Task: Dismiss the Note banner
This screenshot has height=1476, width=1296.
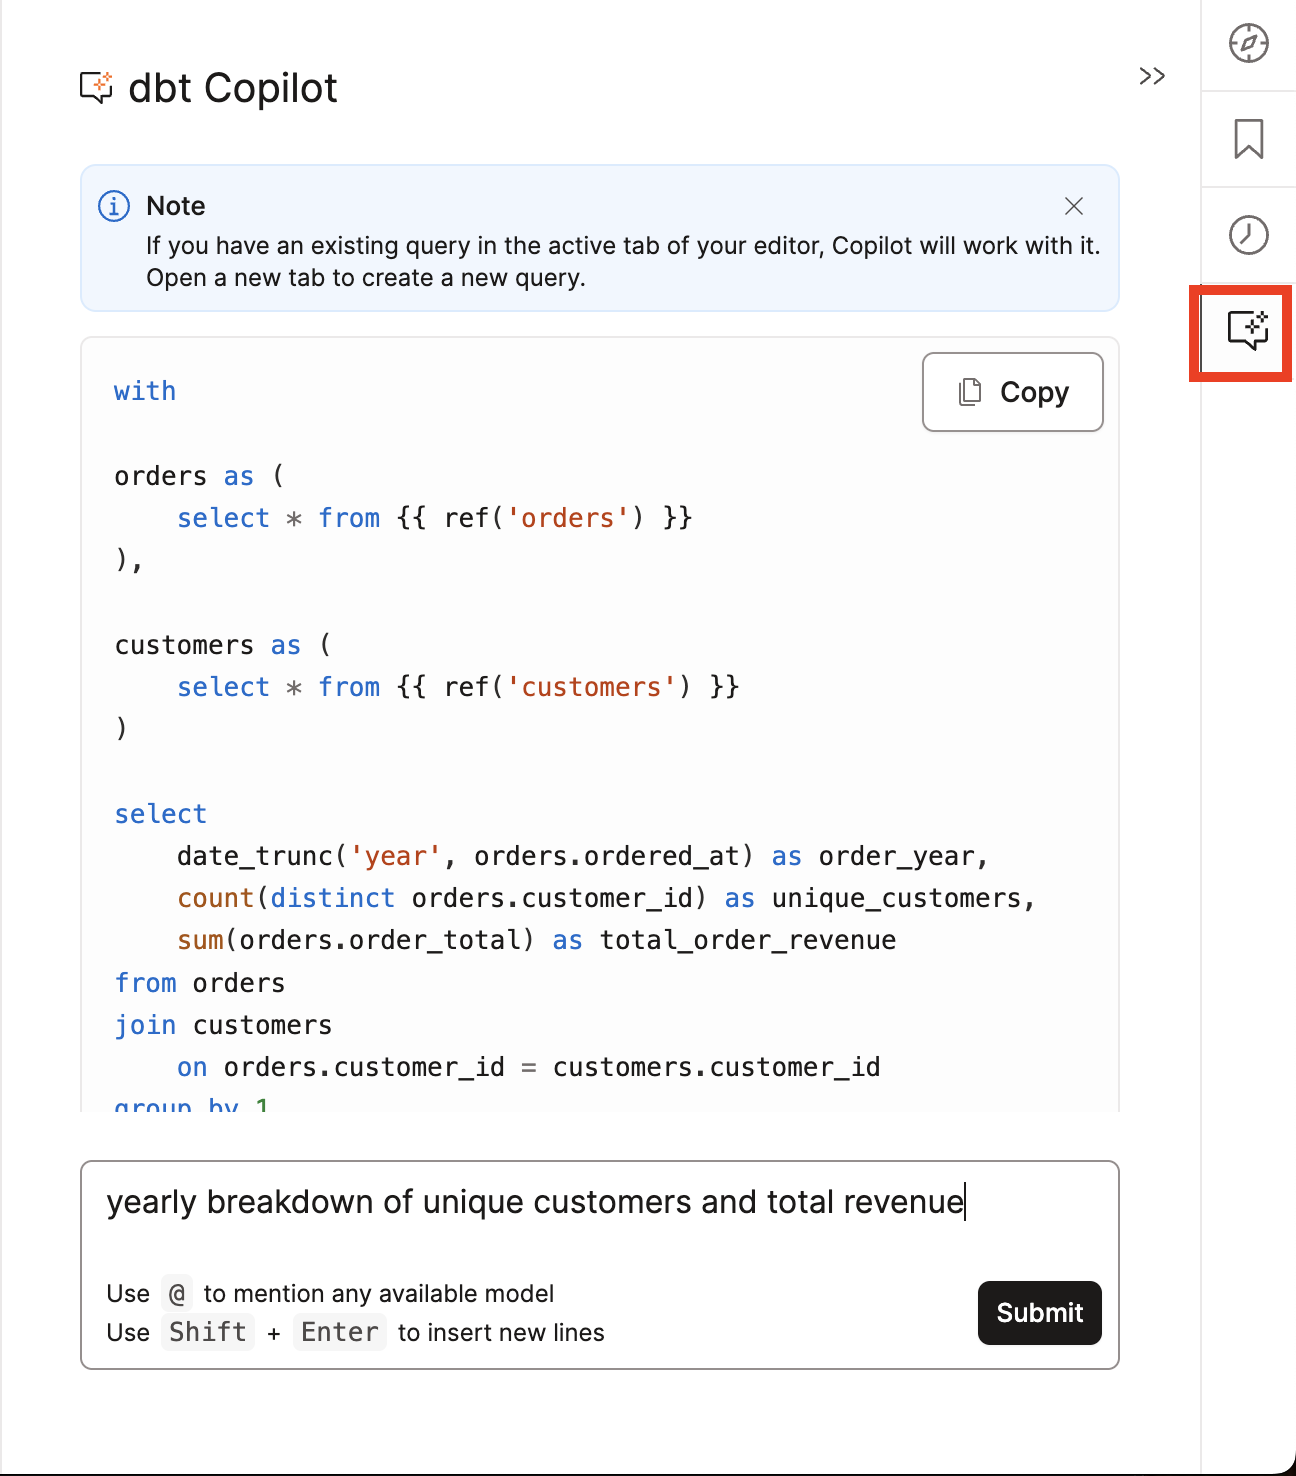Action: 1074,206
